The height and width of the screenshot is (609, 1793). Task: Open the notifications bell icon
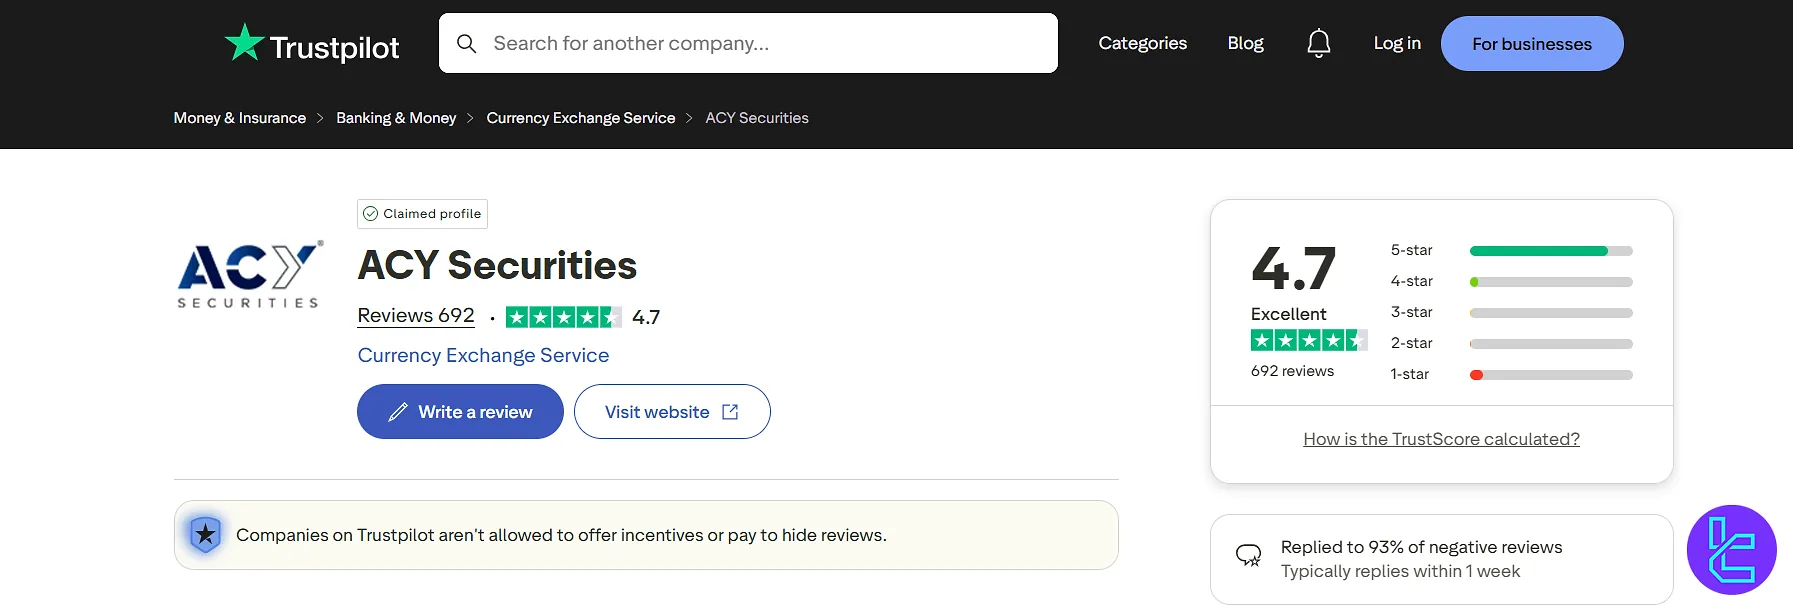[1318, 43]
